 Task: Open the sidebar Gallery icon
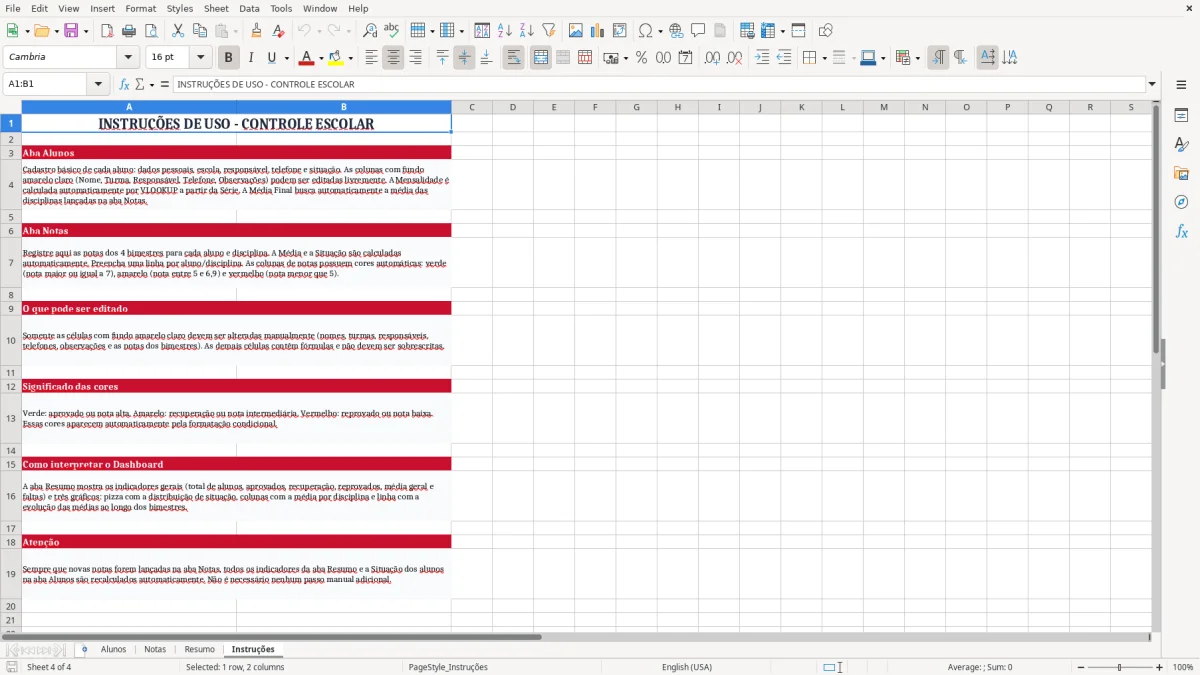tap(1181, 173)
